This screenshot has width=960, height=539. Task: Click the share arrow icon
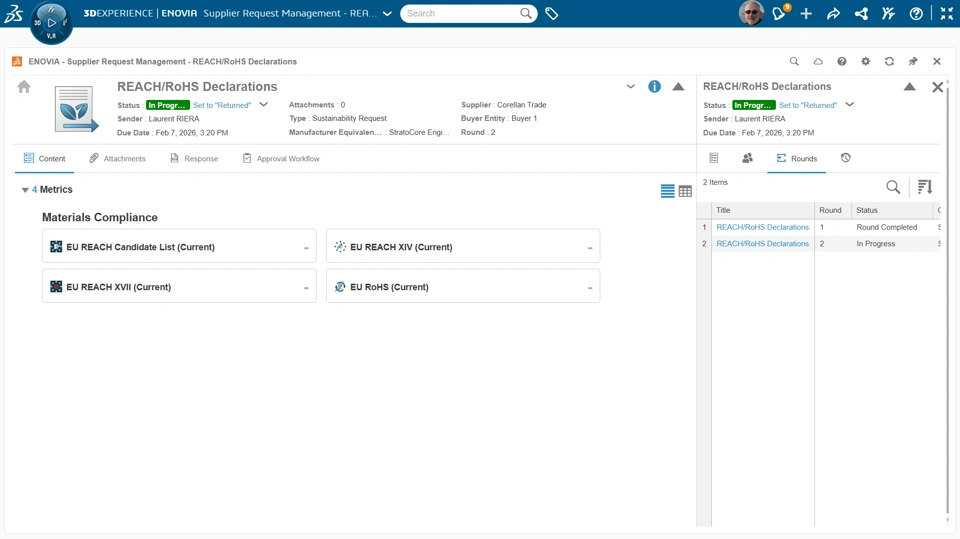[833, 13]
